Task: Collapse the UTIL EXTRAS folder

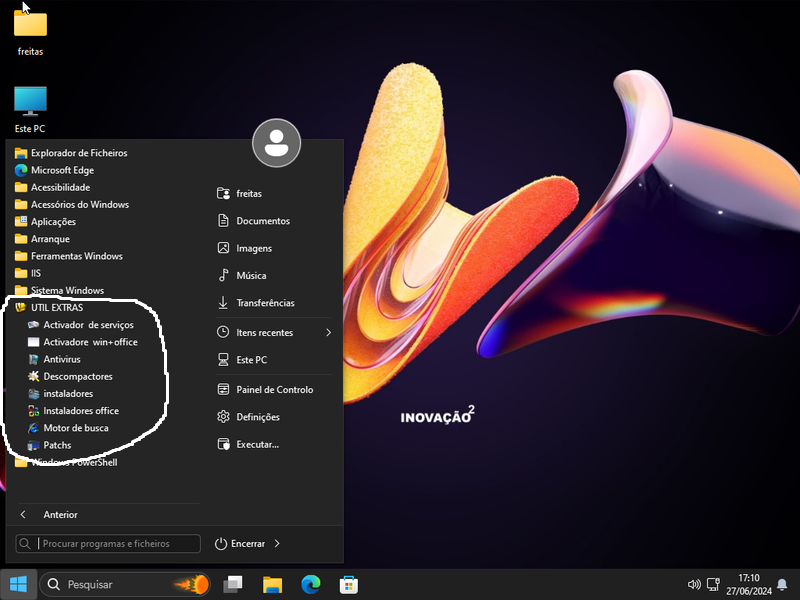Action: pyautogui.click(x=49, y=308)
